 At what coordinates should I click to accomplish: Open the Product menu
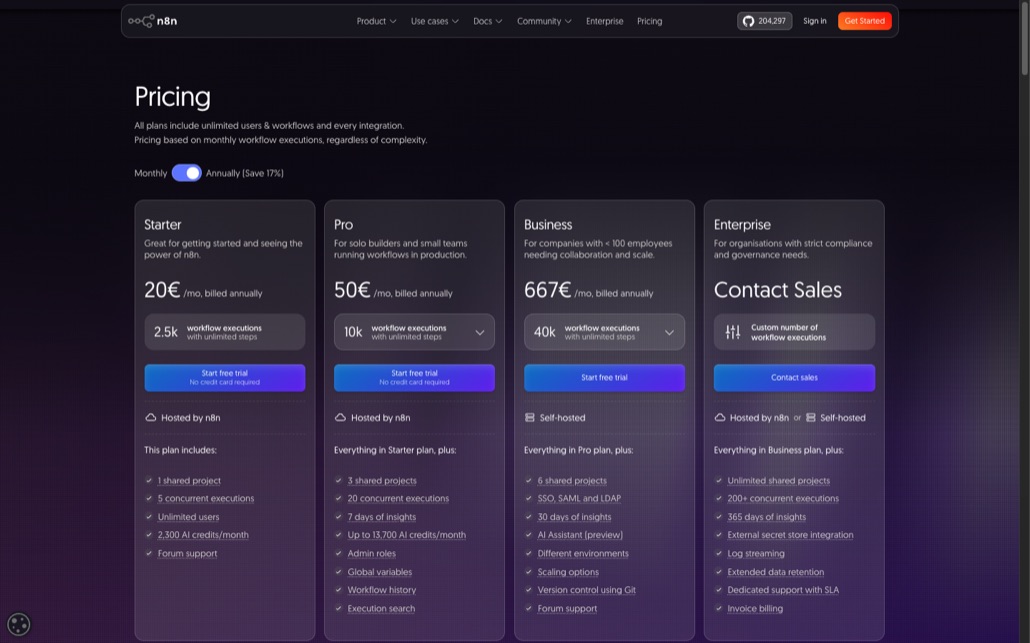tap(376, 21)
